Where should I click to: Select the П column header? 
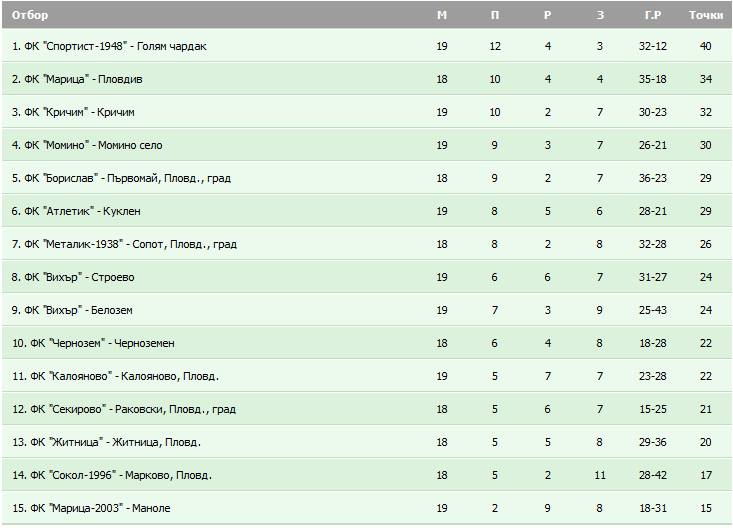tap(495, 15)
